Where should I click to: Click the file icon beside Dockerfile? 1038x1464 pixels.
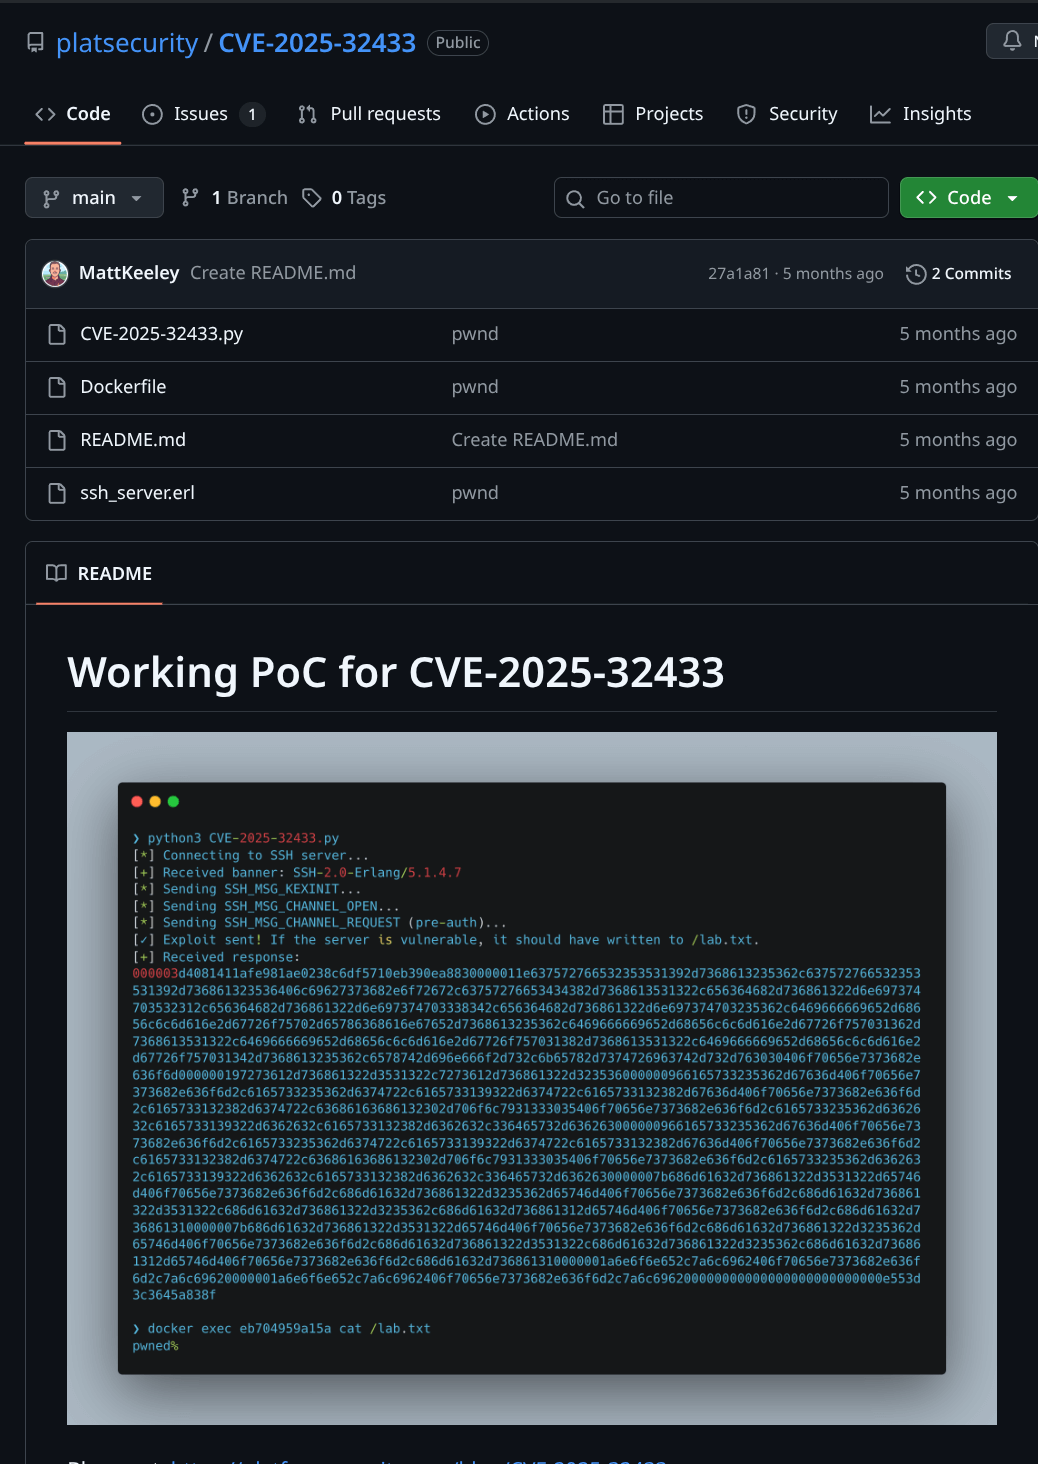coord(57,387)
